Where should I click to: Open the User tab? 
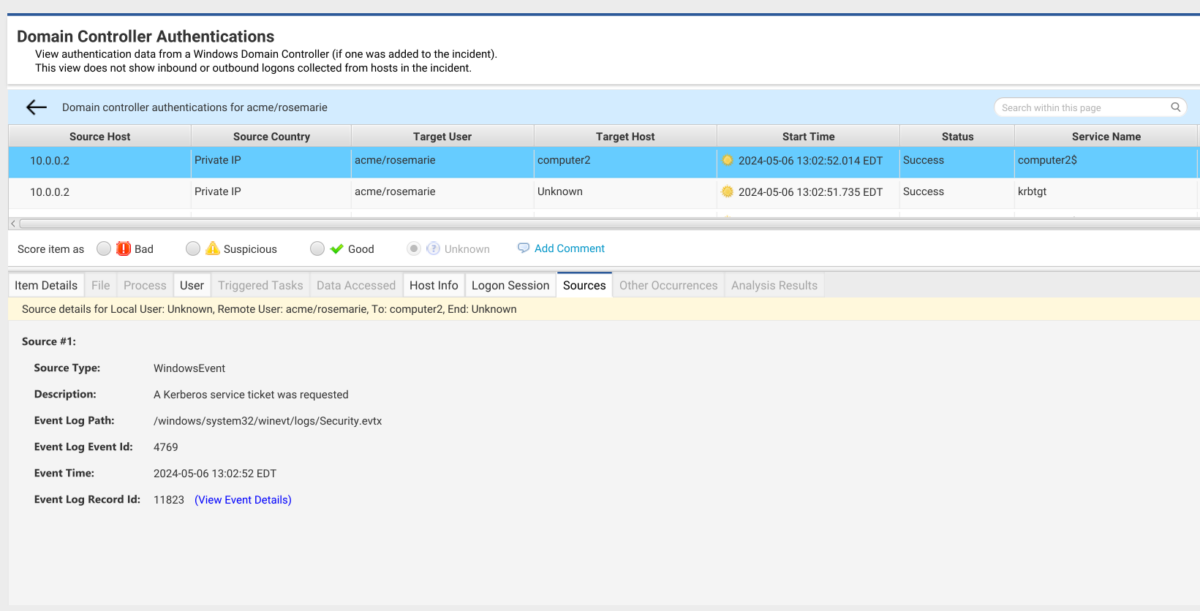191,285
